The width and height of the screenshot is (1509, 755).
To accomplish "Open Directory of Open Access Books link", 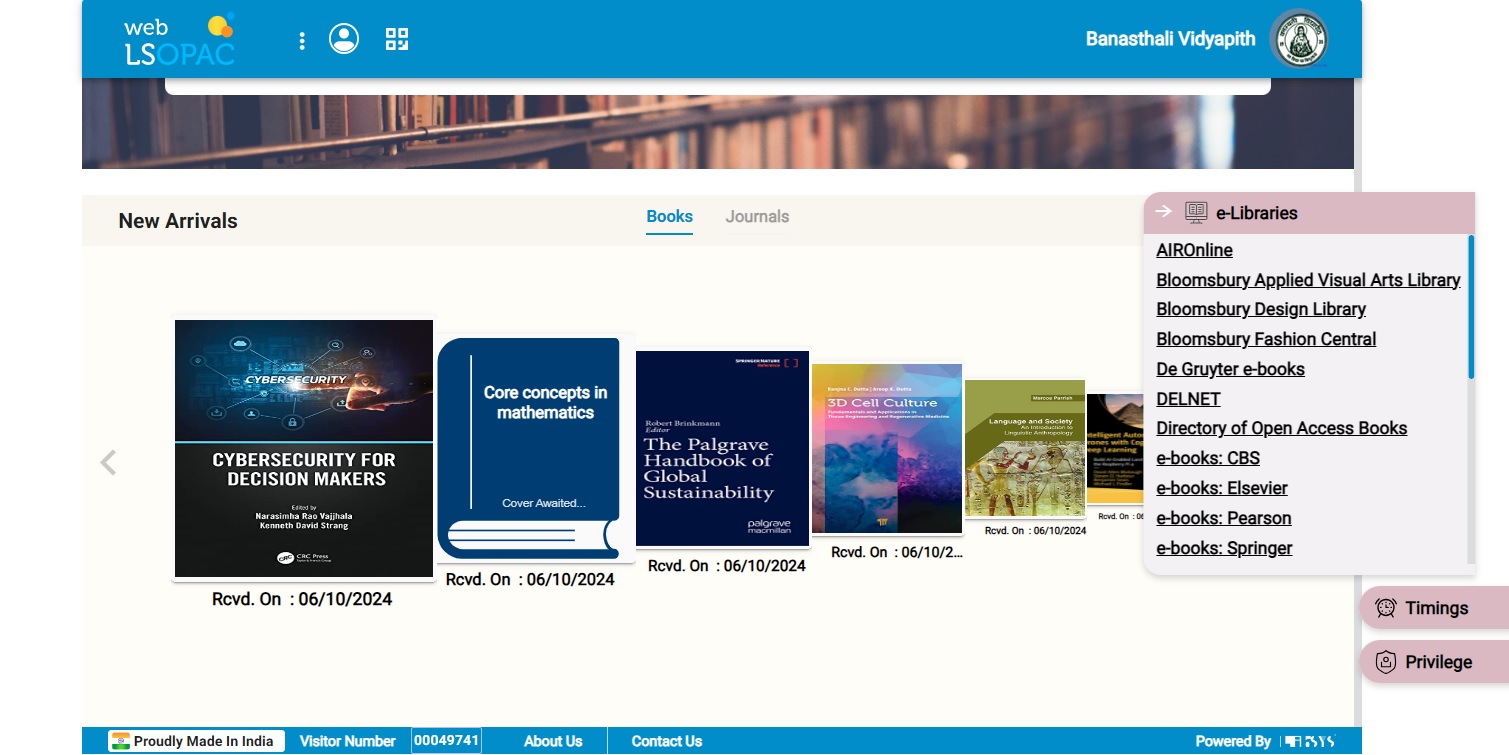I will (x=1281, y=428).
